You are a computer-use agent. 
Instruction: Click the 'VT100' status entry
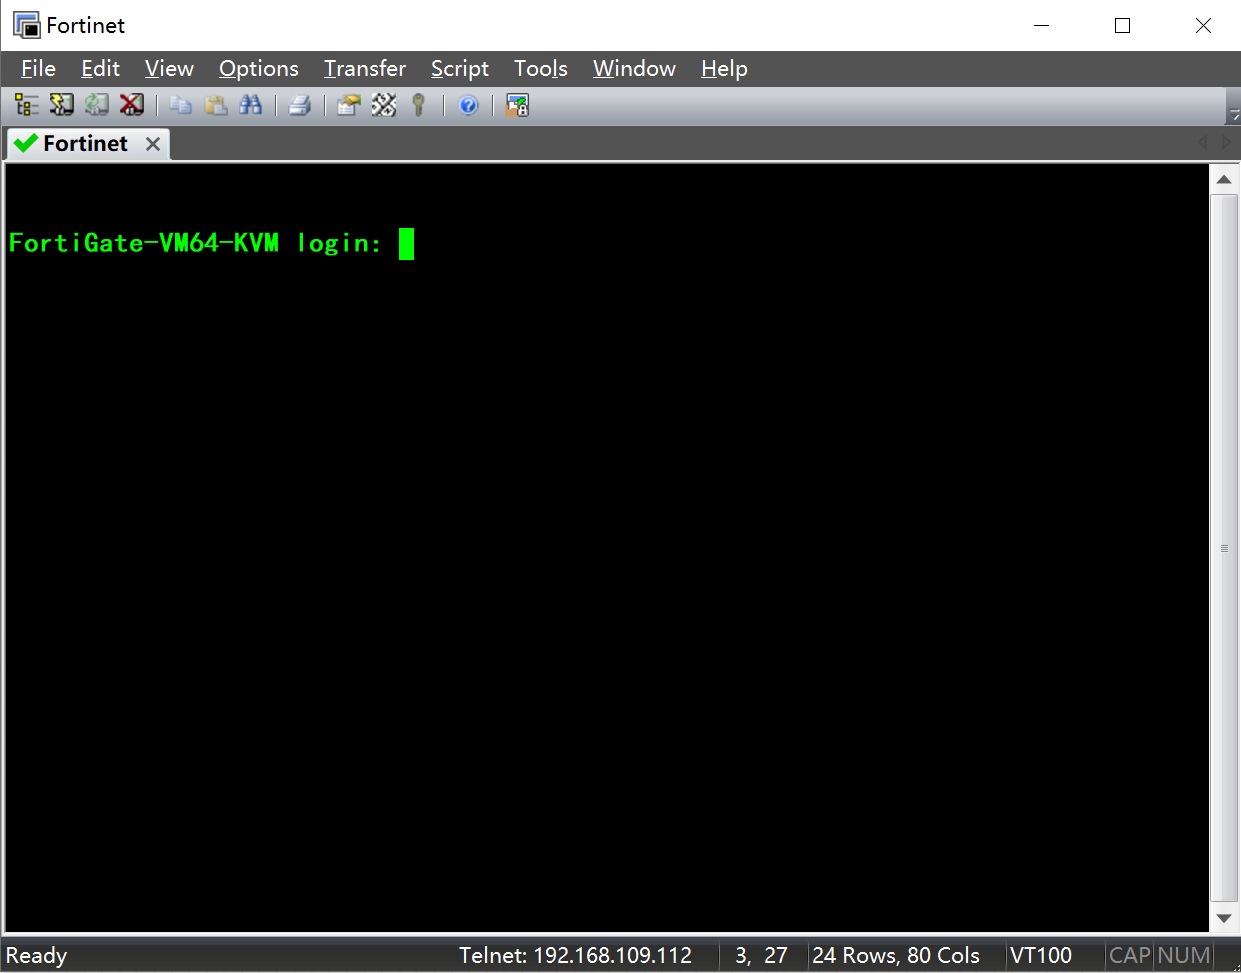(1041, 955)
